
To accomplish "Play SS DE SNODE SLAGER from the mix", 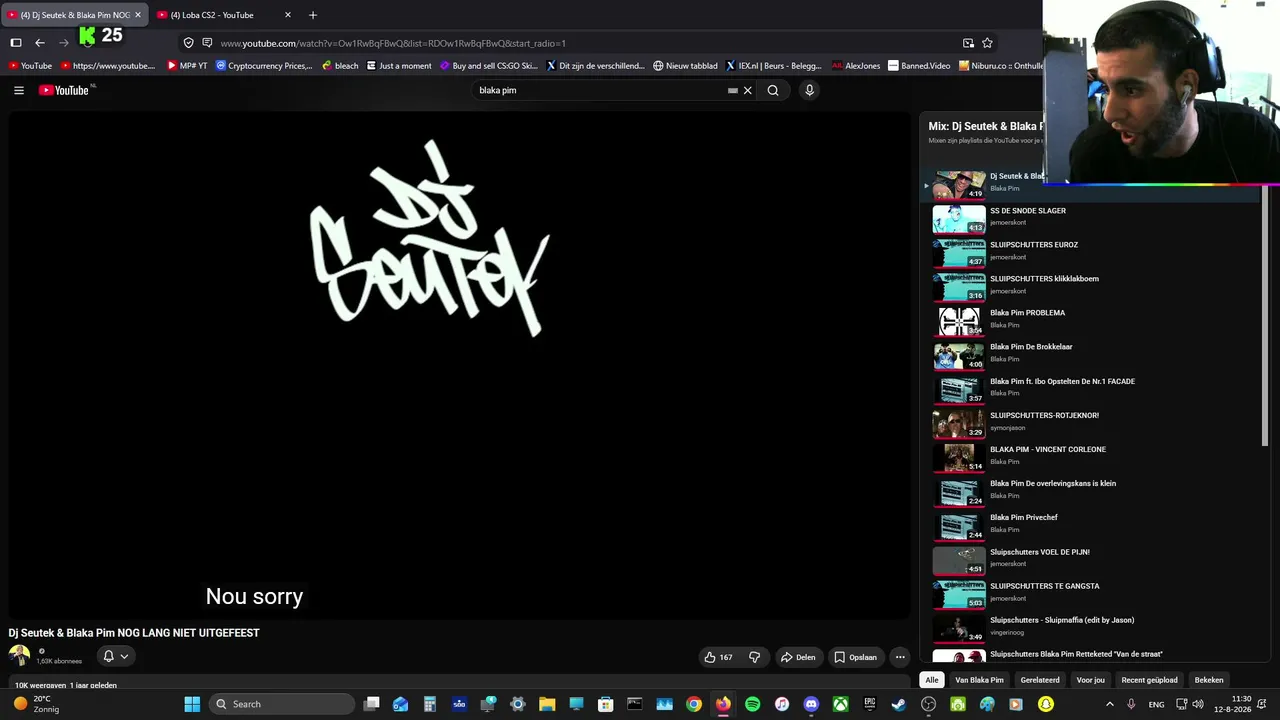I will tap(1090, 218).
